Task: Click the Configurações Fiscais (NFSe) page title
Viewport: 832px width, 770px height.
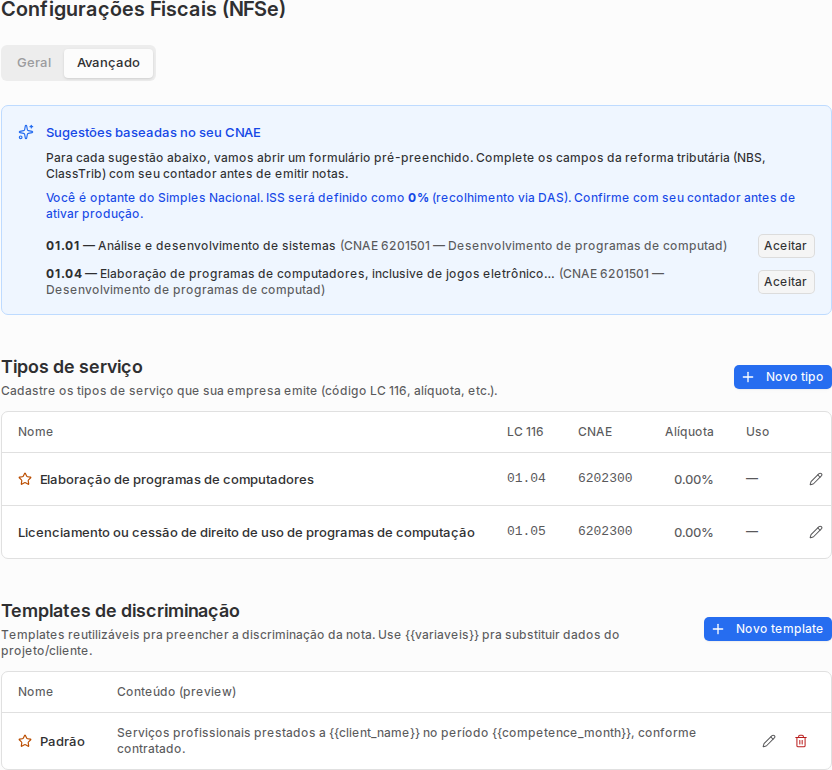Action: [x=143, y=9]
